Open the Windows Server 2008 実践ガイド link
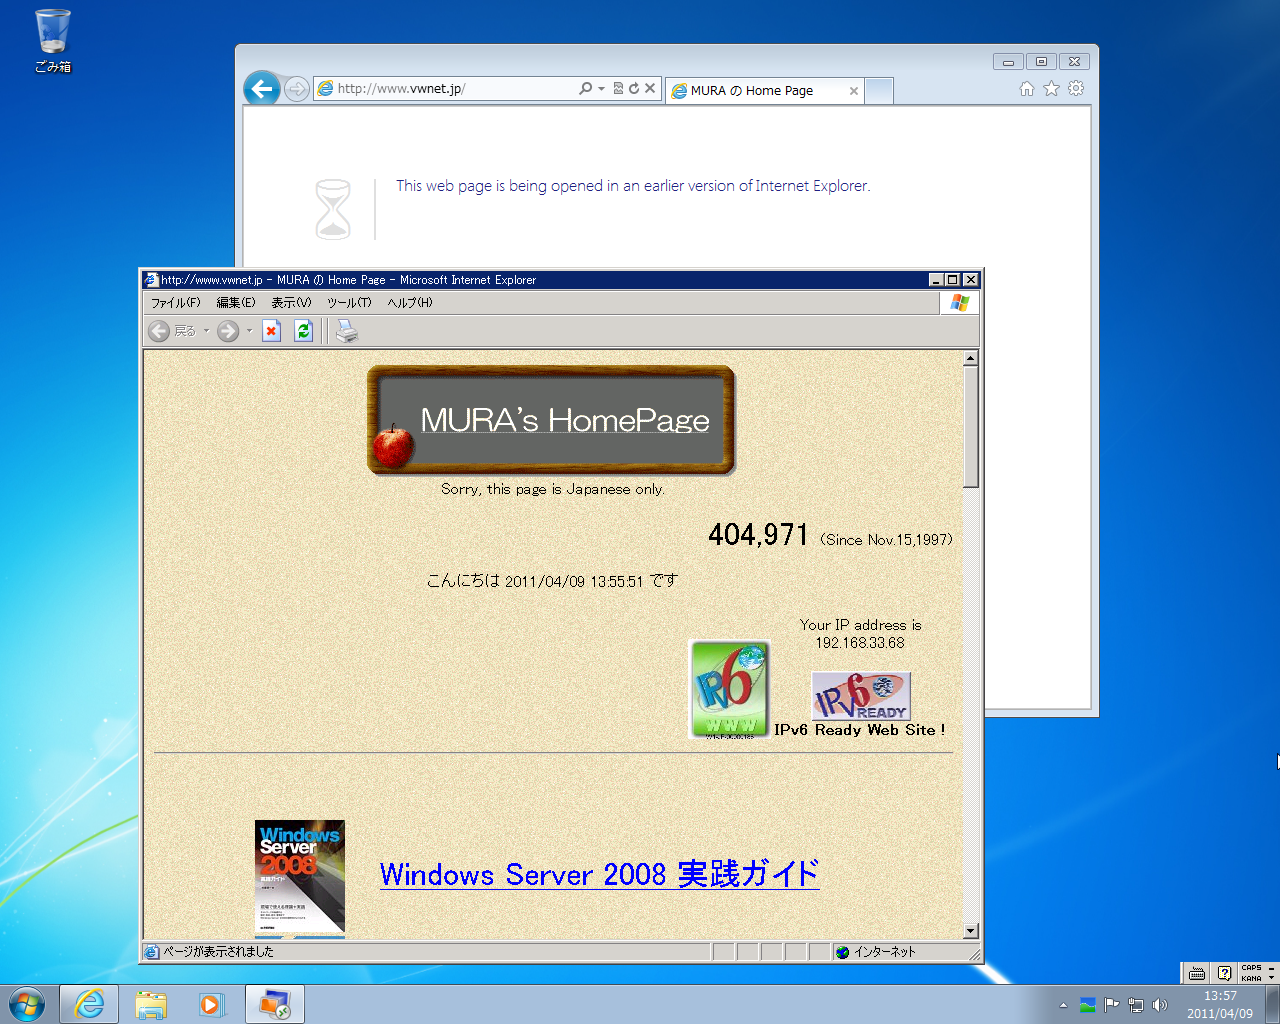This screenshot has height=1024, width=1280. (599, 874)
